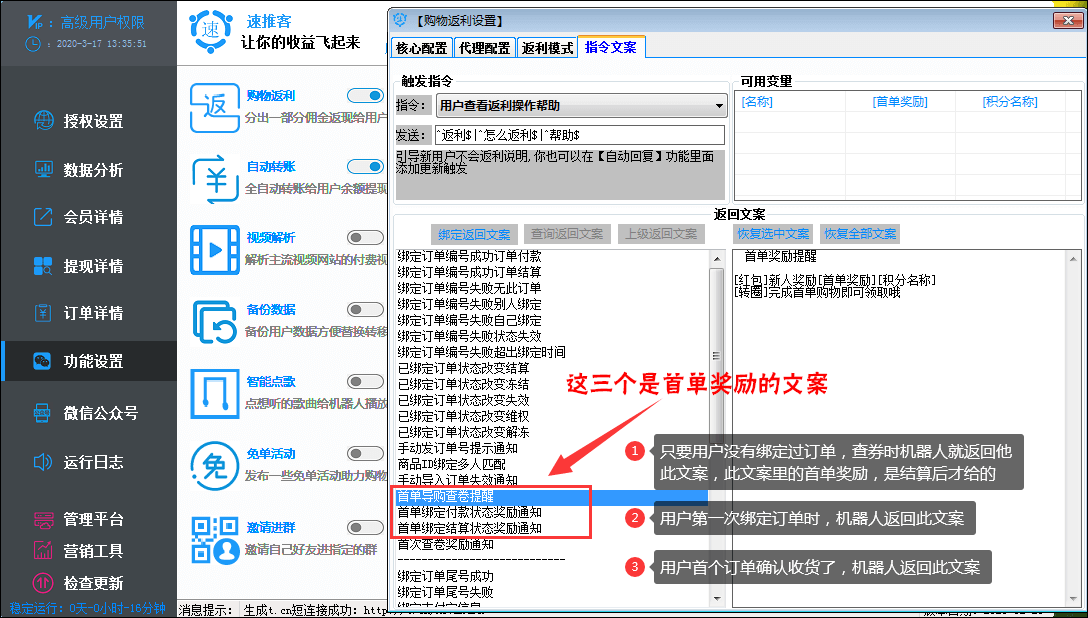Open 微信公众号 settings icon
This screenshot has height=618, width=1088.
pos(41,411)
